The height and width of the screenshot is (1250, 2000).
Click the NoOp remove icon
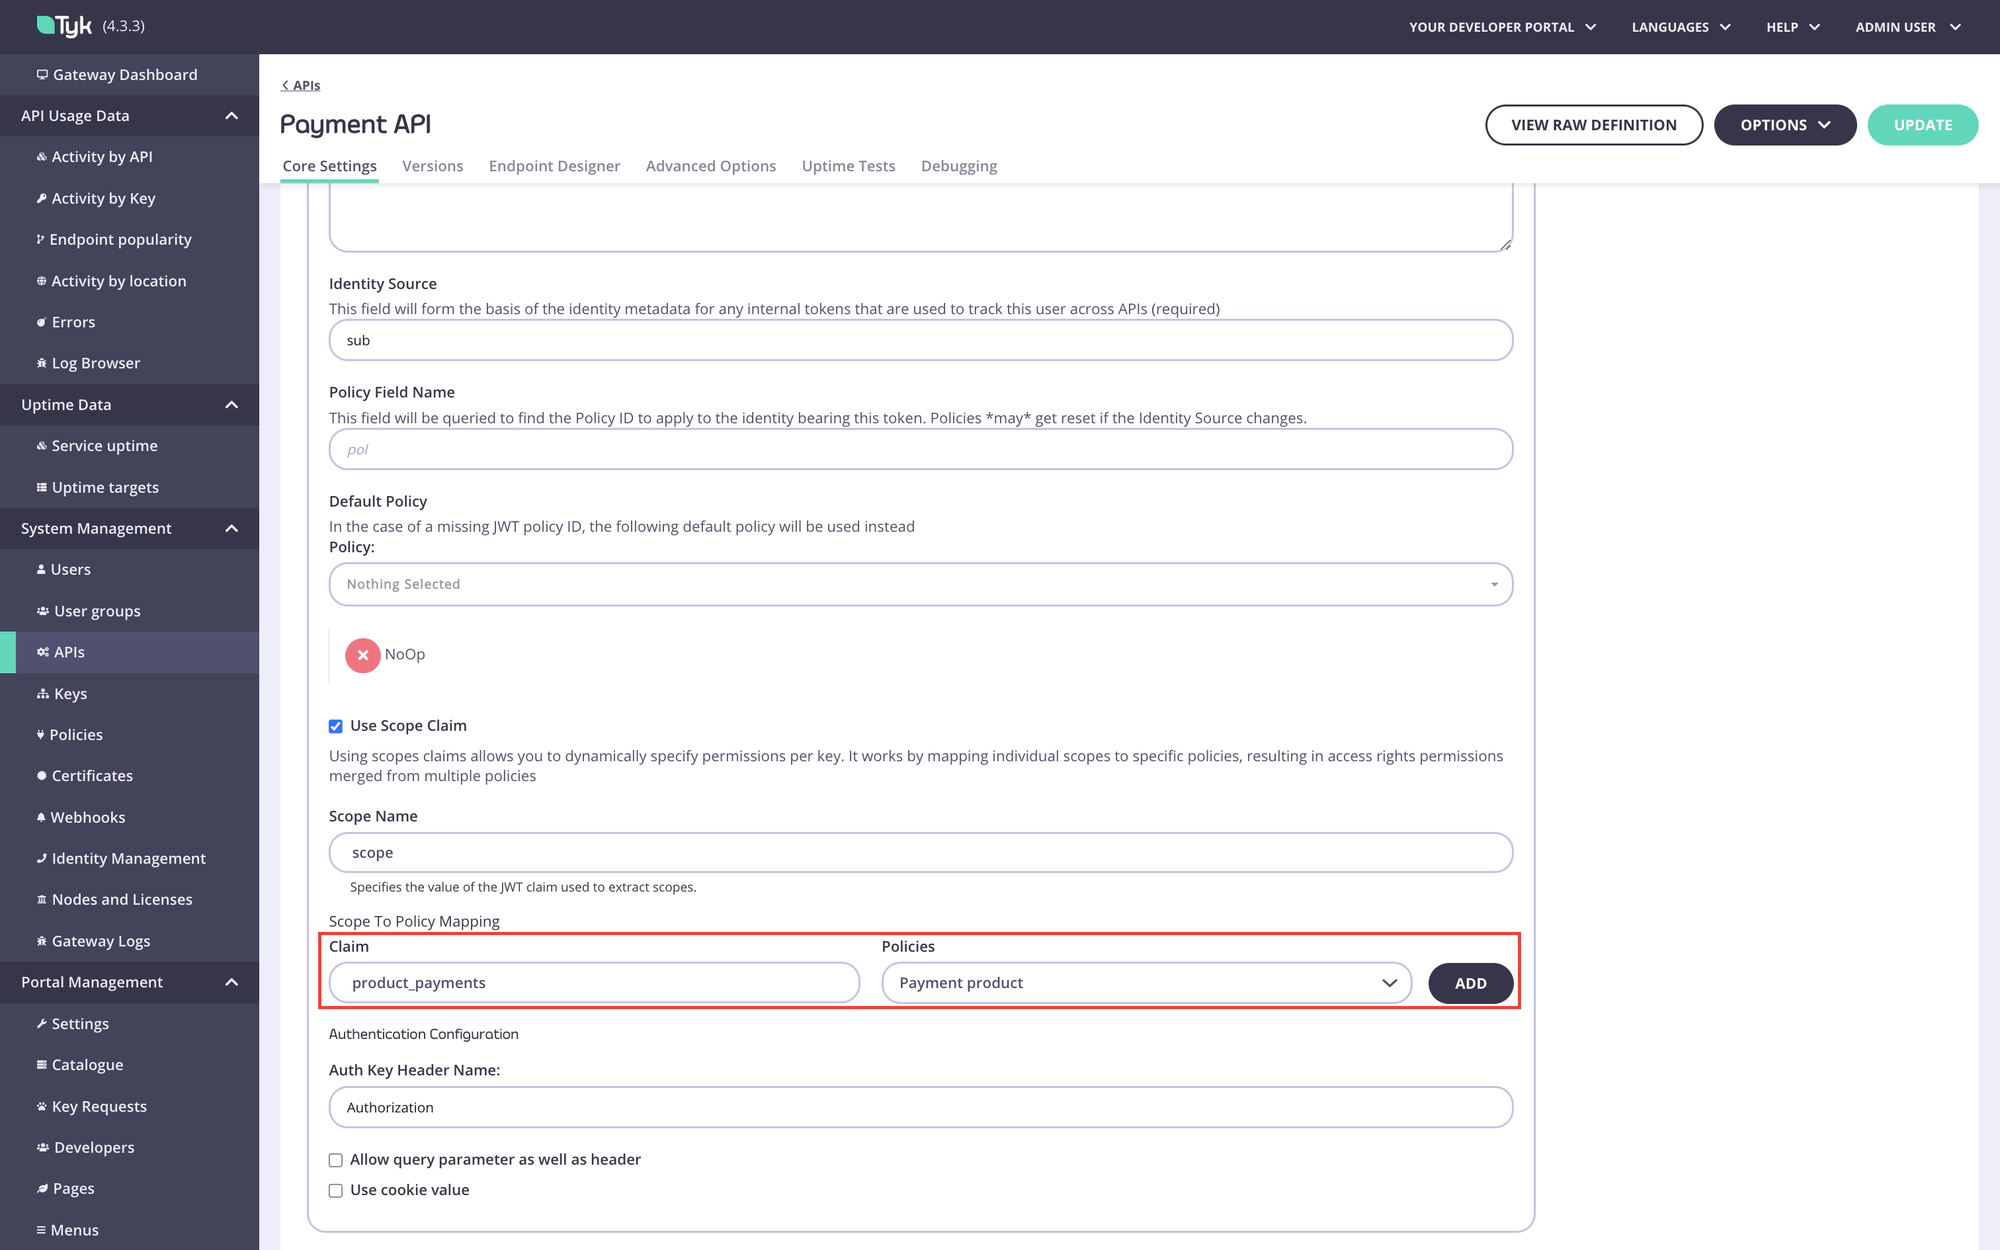(363, 654)
